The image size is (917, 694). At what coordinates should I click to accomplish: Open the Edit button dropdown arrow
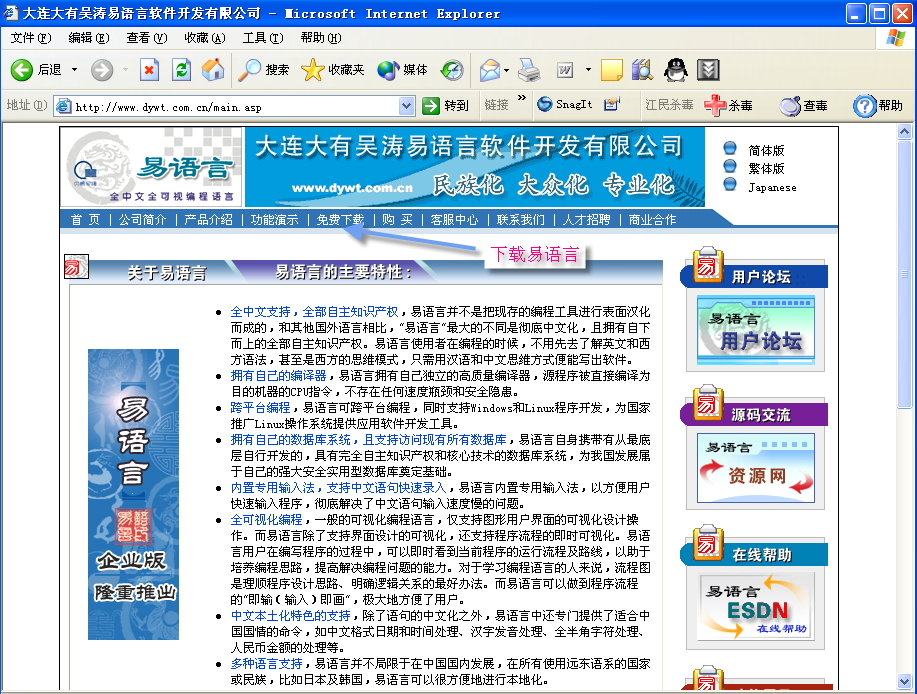point(588,70)
